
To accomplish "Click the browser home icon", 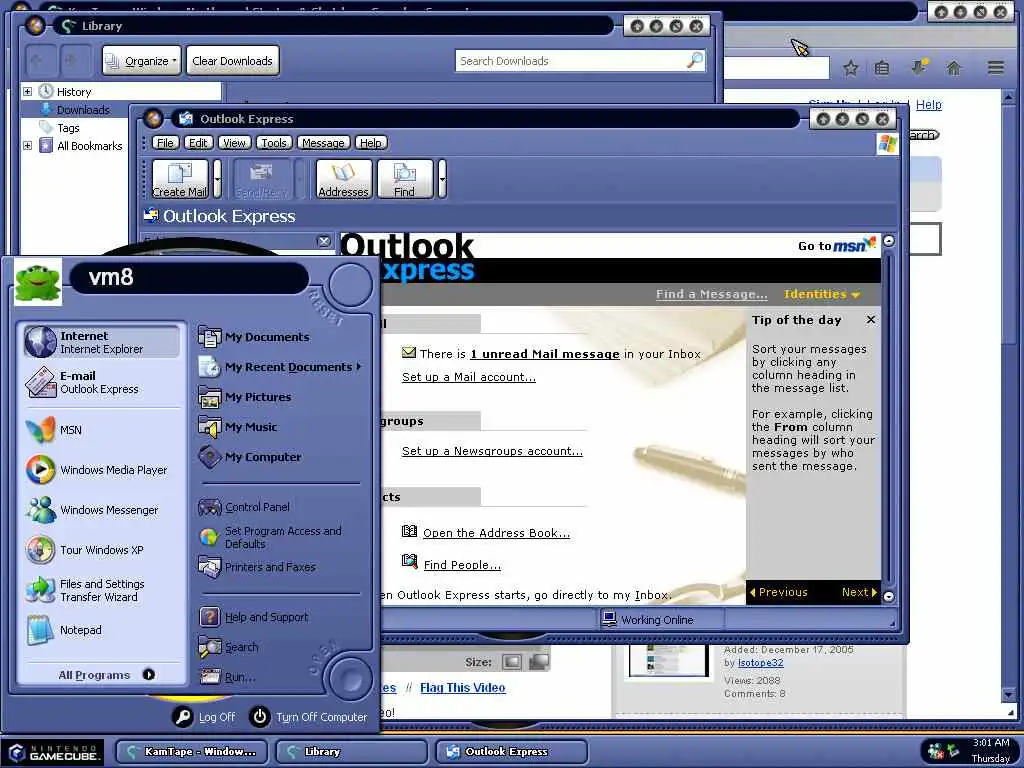I will [954, 68].
